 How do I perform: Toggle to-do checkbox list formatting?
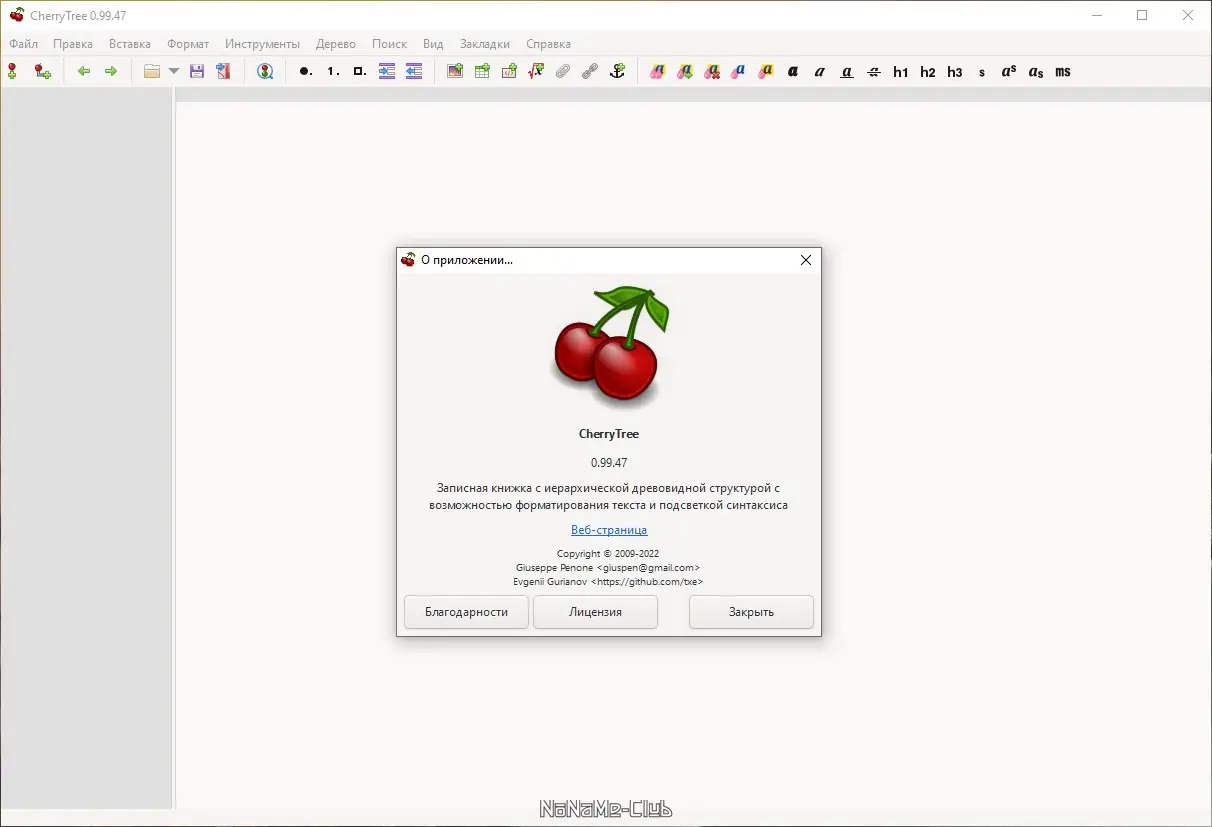point(360,72)
